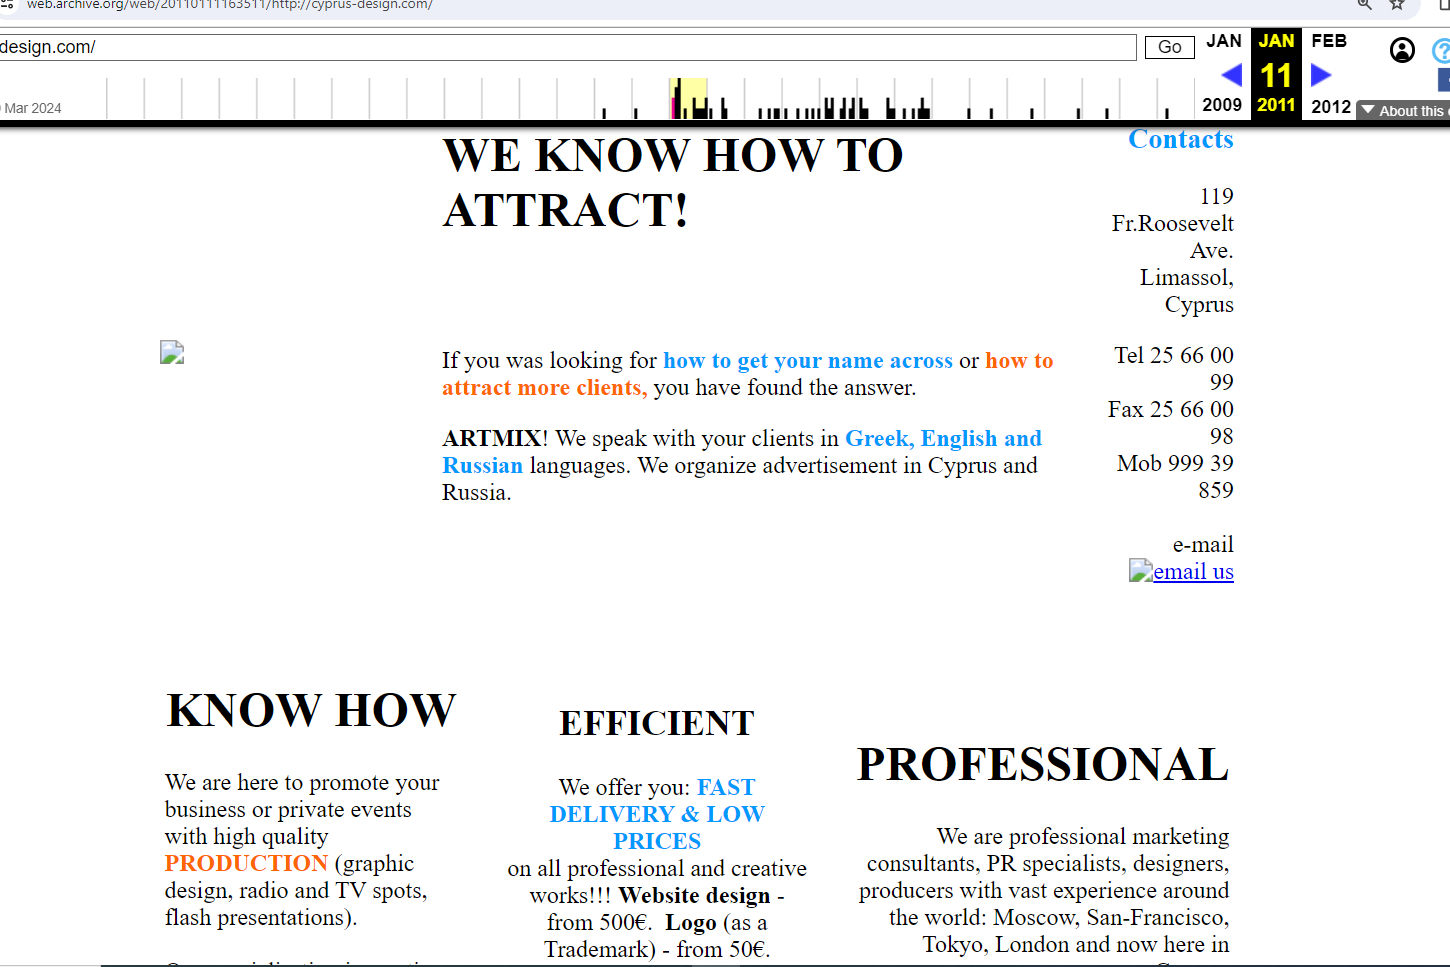Click the site info icon in address bar
The height and width of the screenshot is (967, 1450).
(x=7, y=4)
